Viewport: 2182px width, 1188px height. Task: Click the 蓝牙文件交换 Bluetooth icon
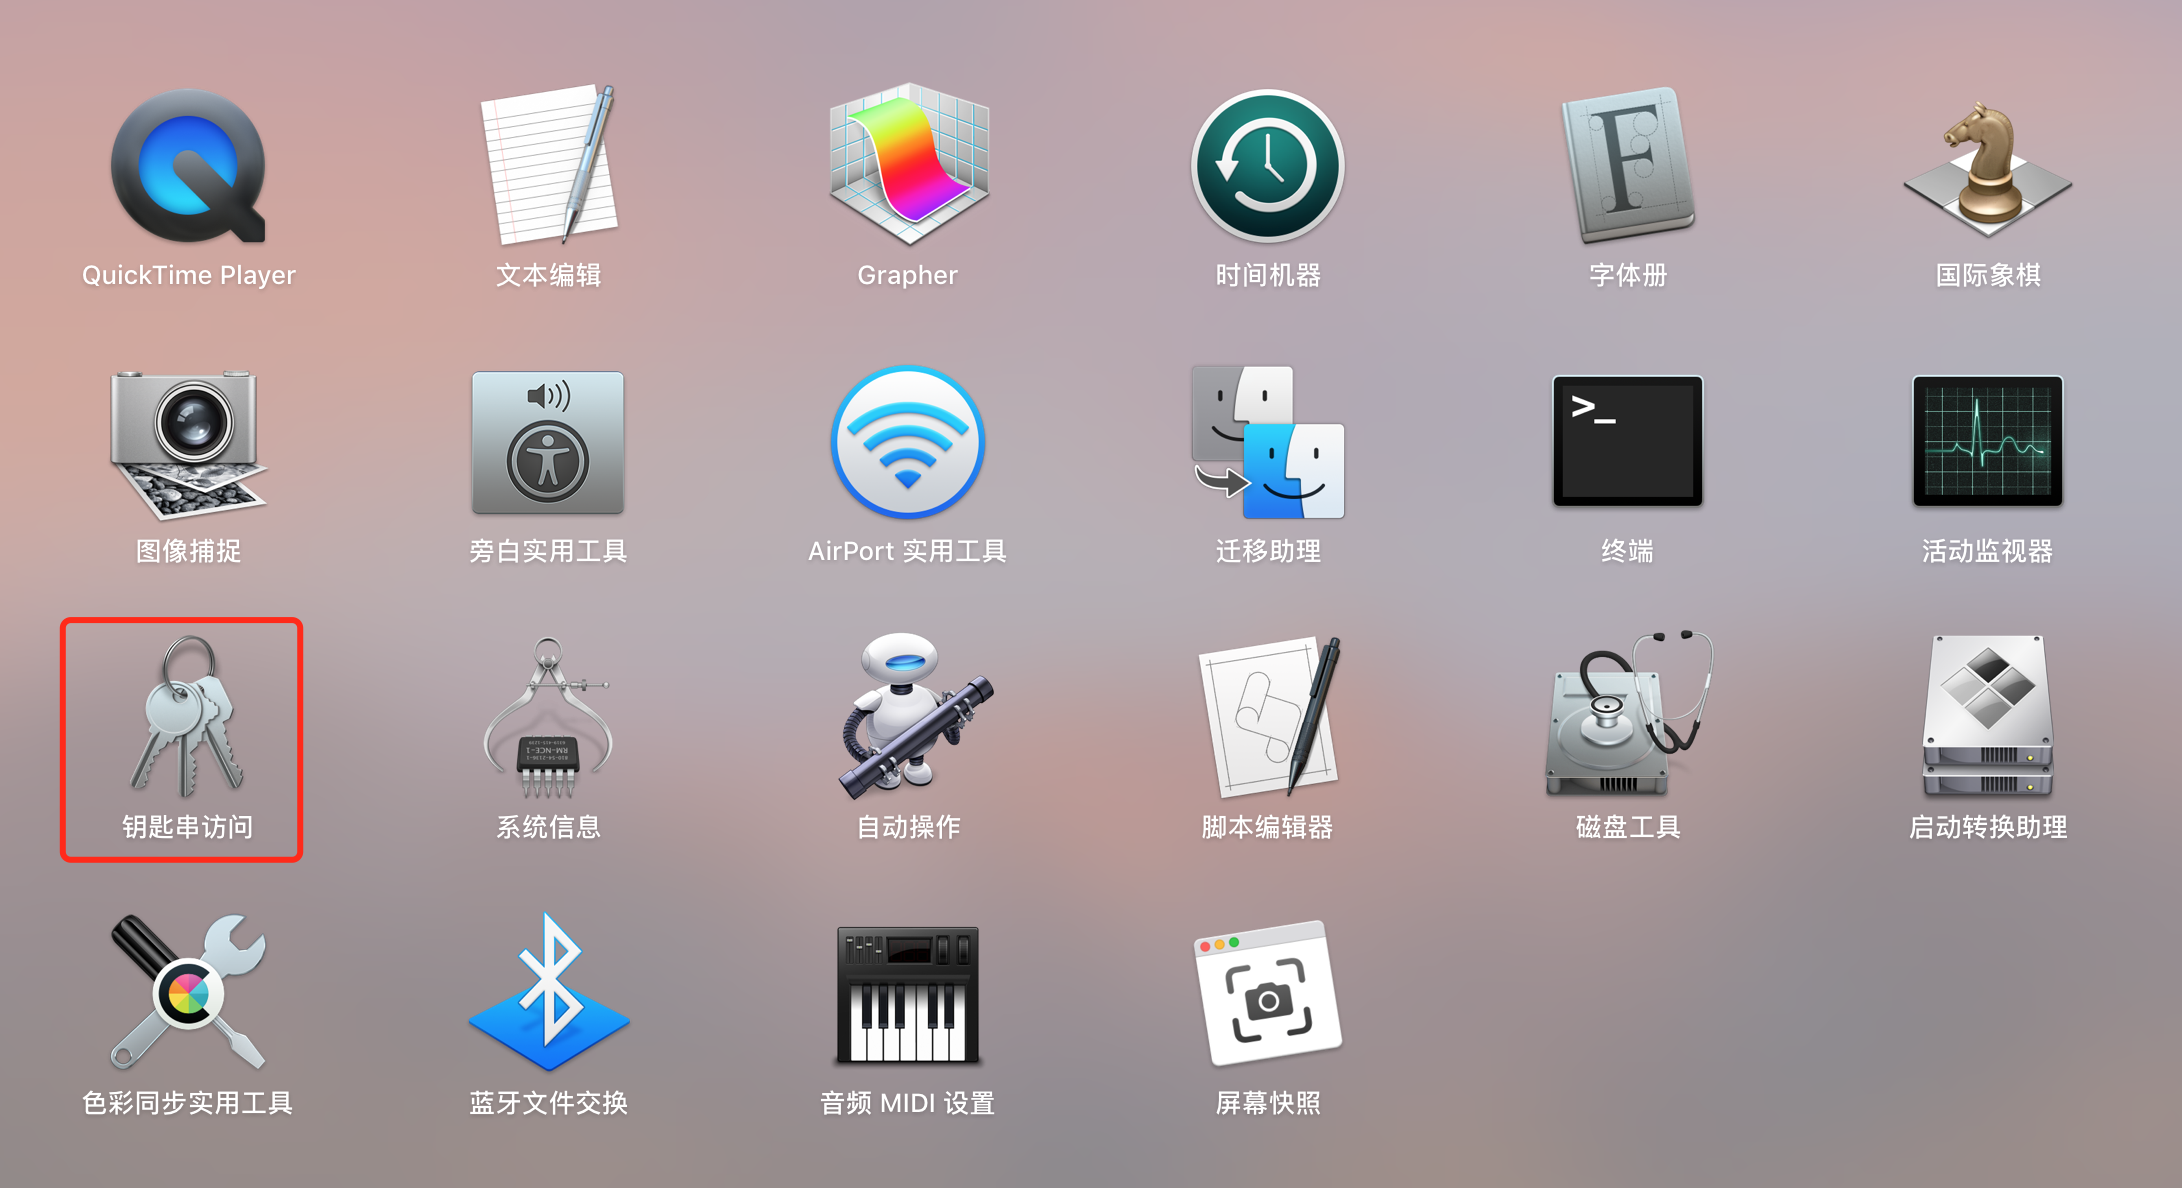click(548, 994)
